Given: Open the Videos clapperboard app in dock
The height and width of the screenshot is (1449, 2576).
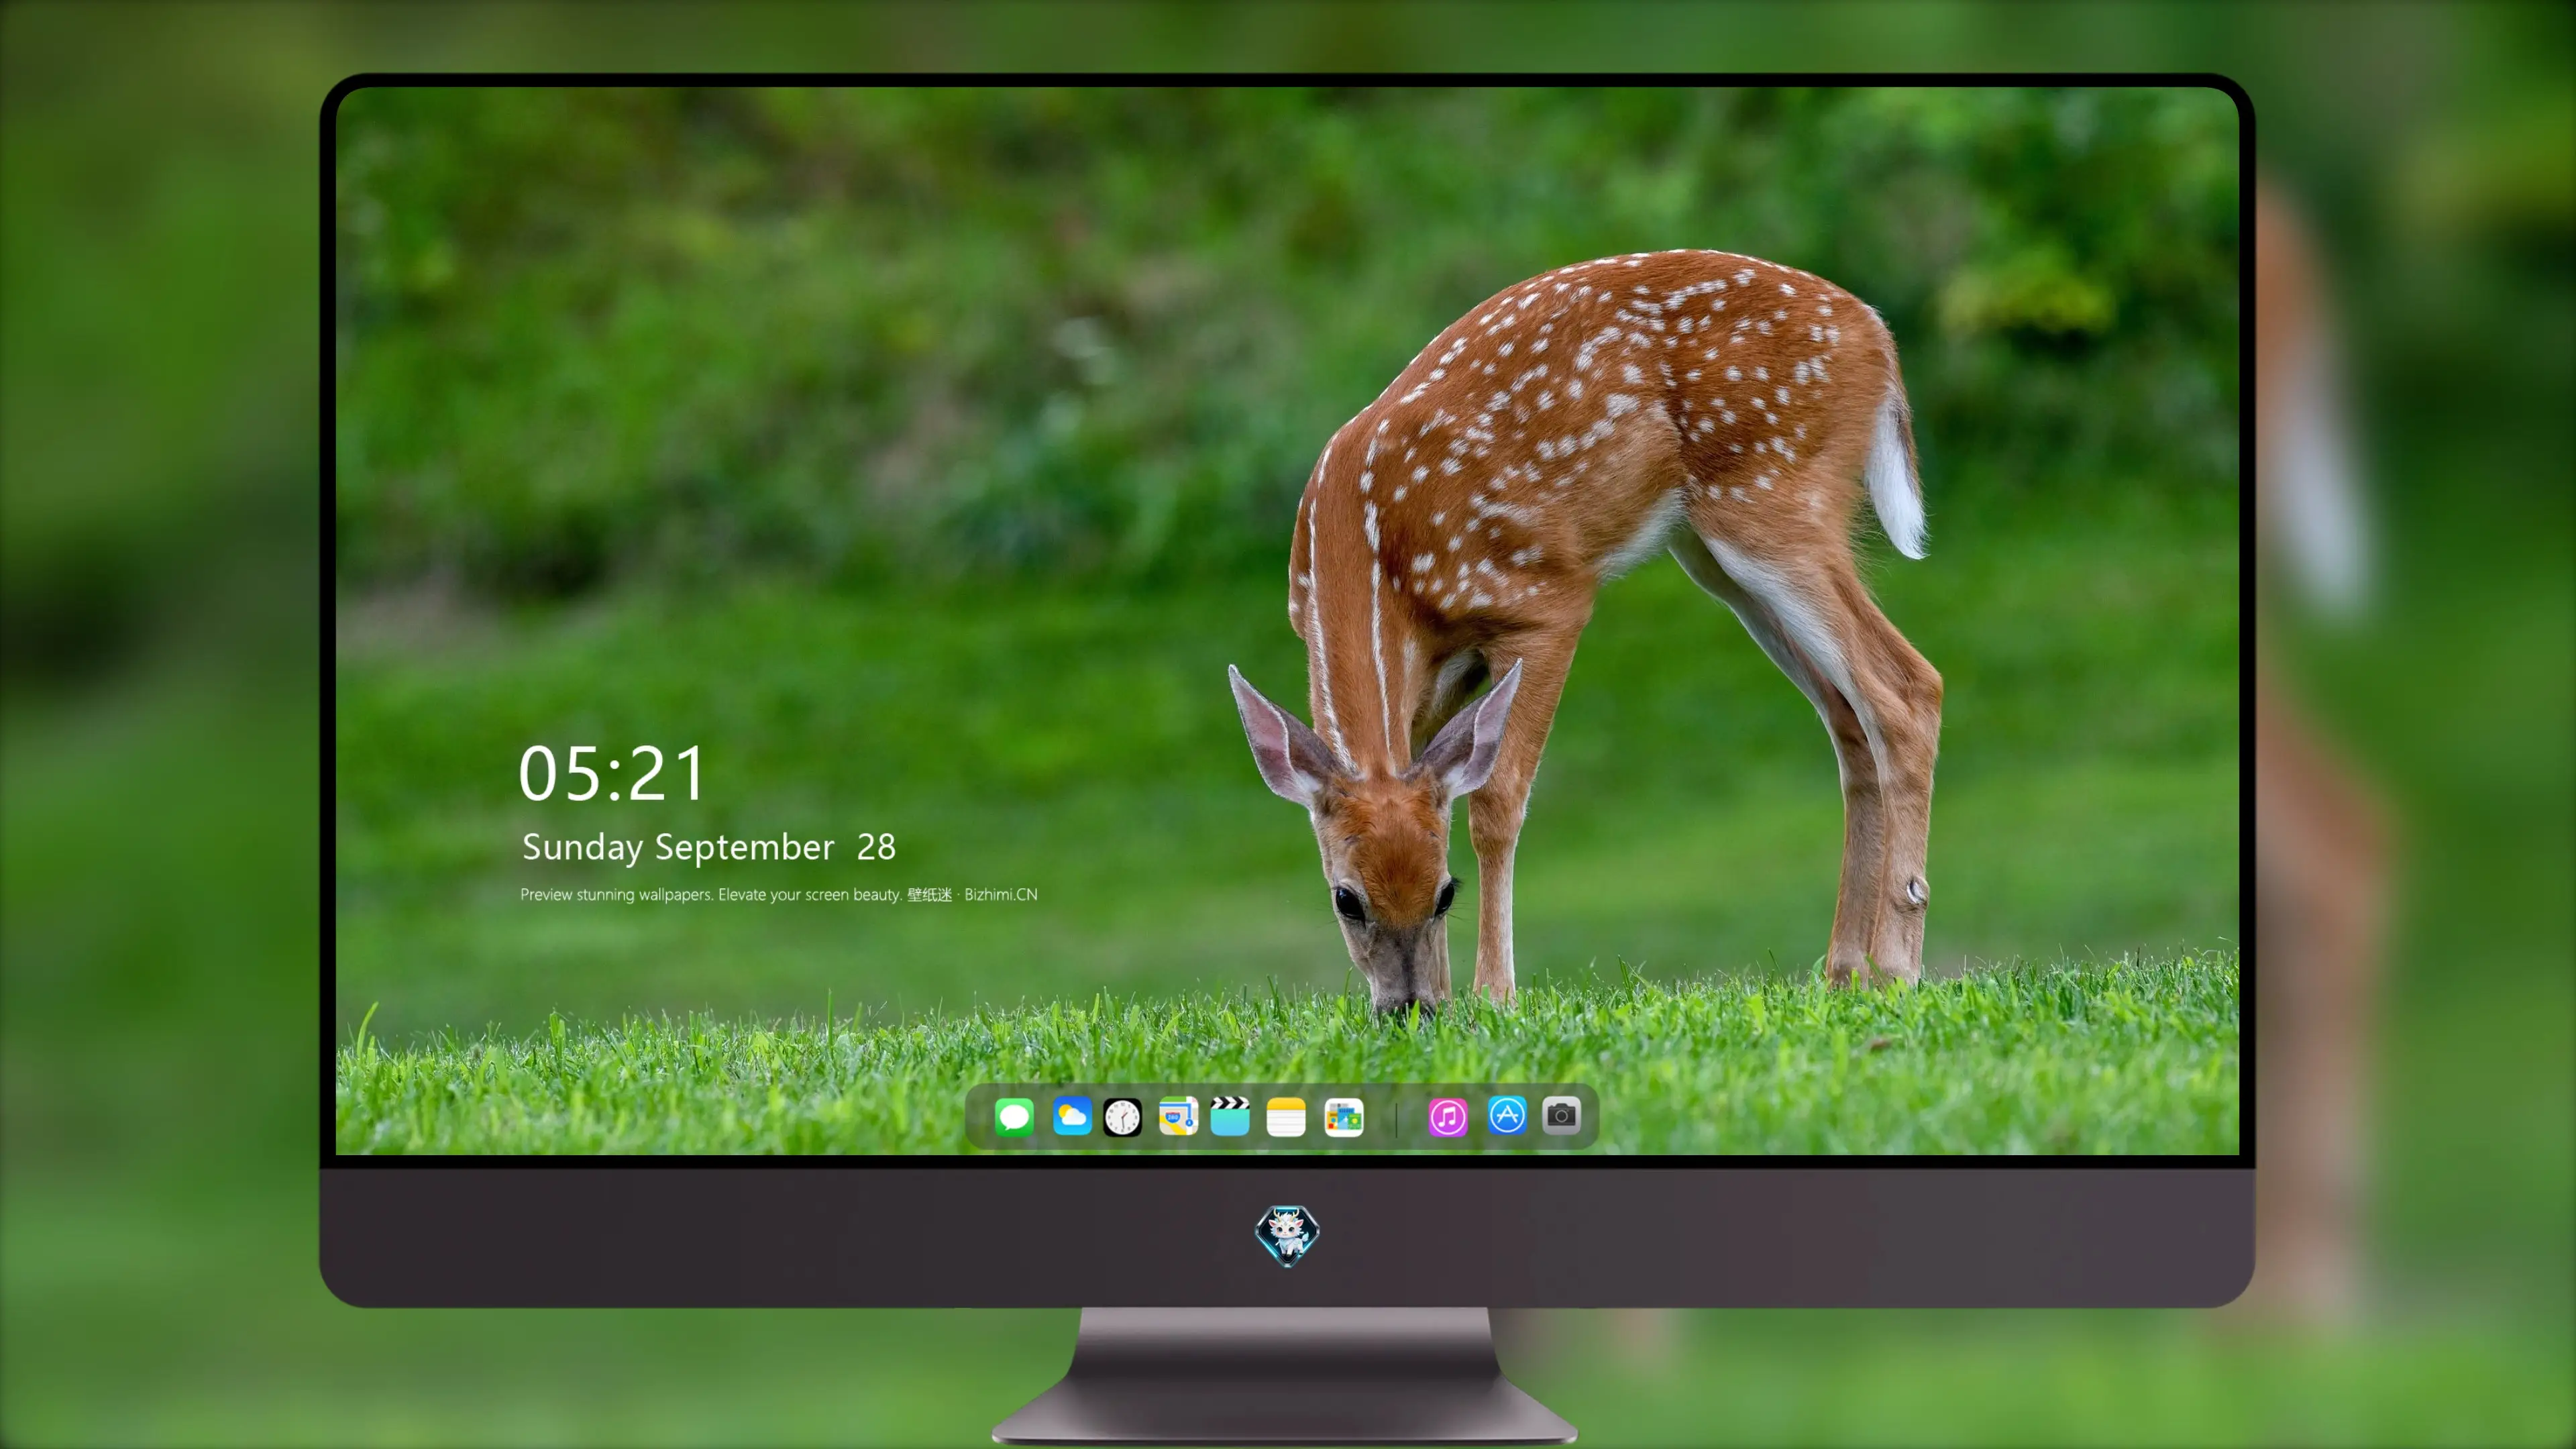Looking at the screenshot, I should click(1230, 1116).
